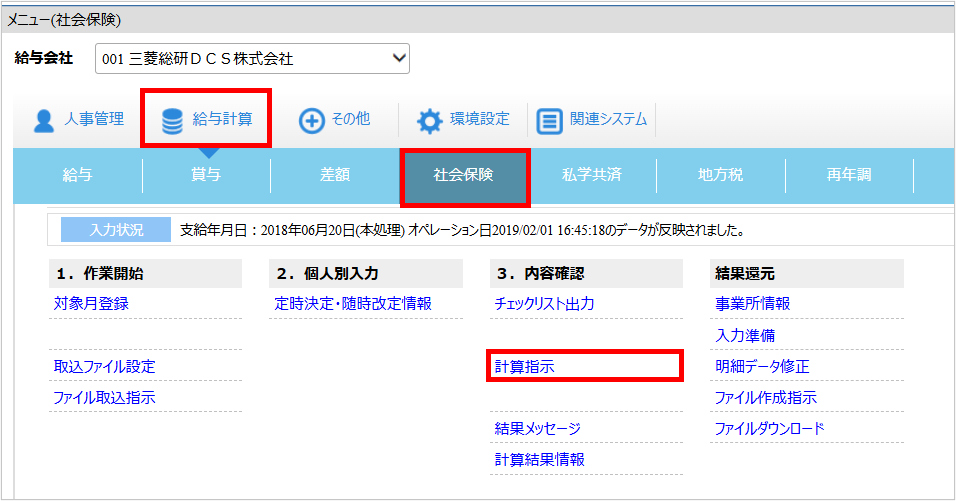Open the 計算結果情報 link

pyautogui.click(x=540, y=460)
